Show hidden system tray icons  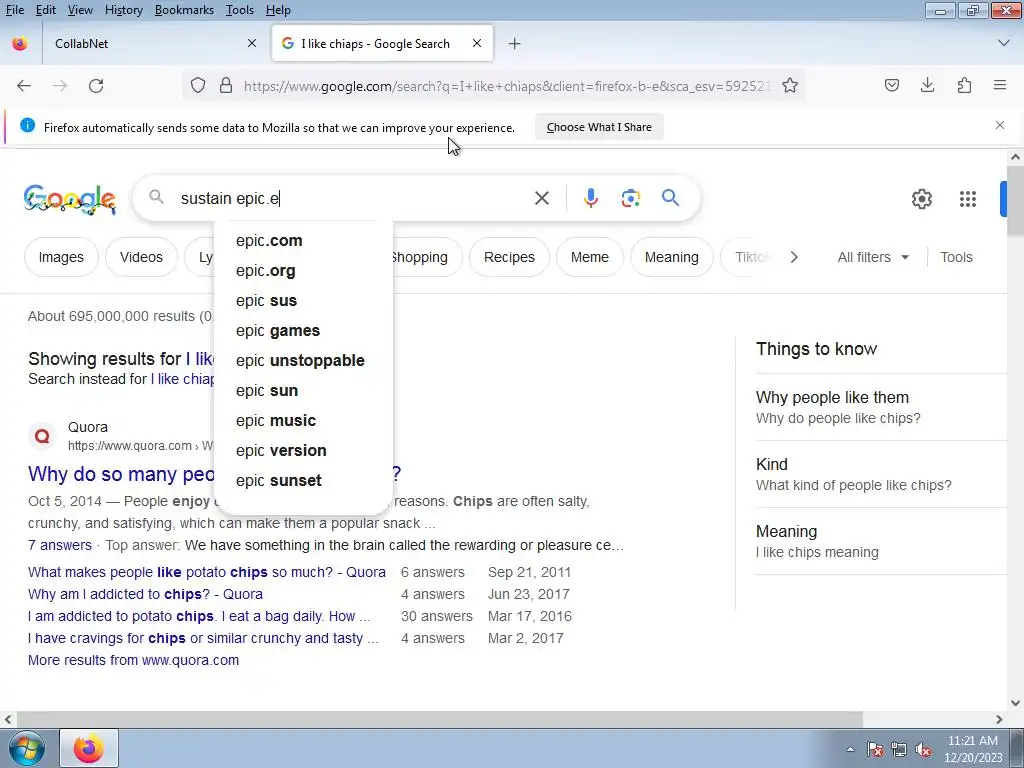click(x=850, y=750)
